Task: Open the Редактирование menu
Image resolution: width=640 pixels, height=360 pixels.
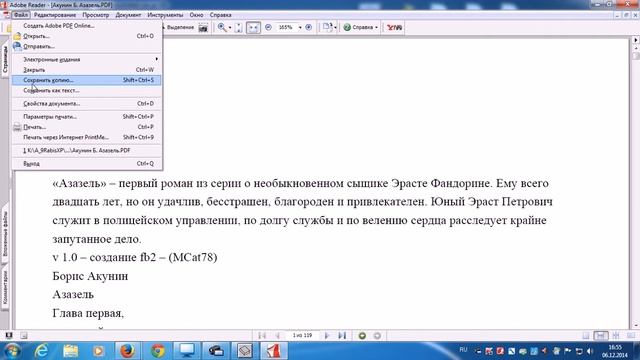Action: point(55,15)
